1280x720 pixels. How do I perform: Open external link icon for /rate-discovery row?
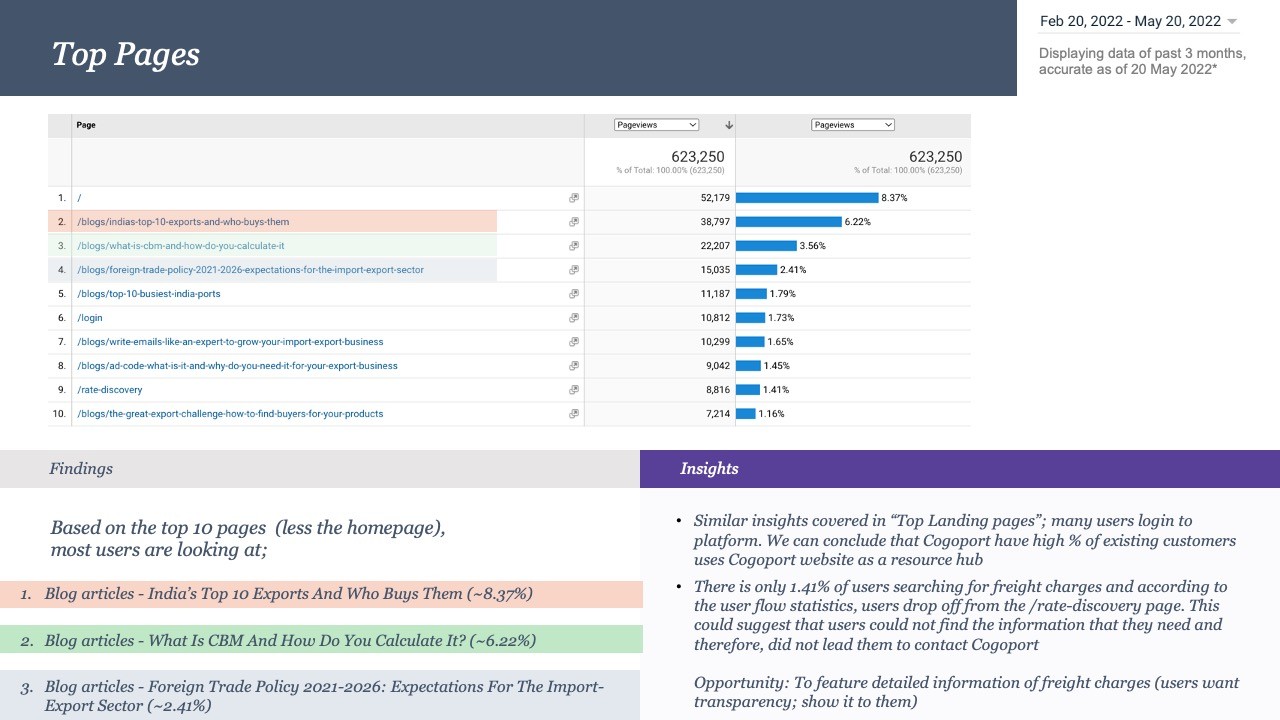coord(574,390)
